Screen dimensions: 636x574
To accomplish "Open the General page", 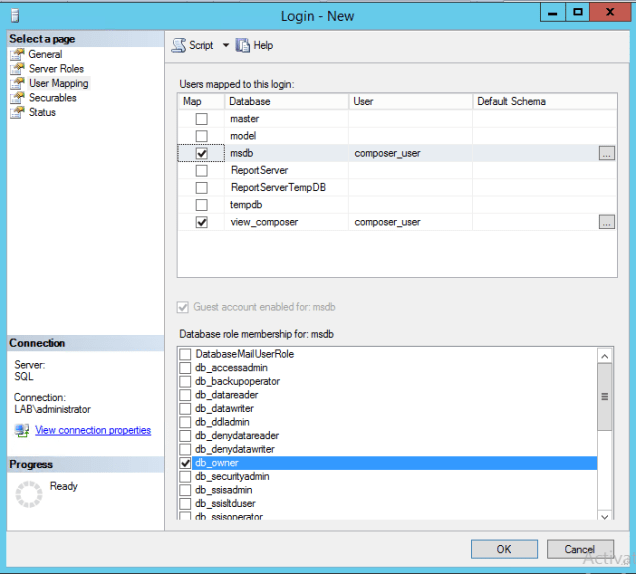I will pyautogui.click(x=45, y=54).
